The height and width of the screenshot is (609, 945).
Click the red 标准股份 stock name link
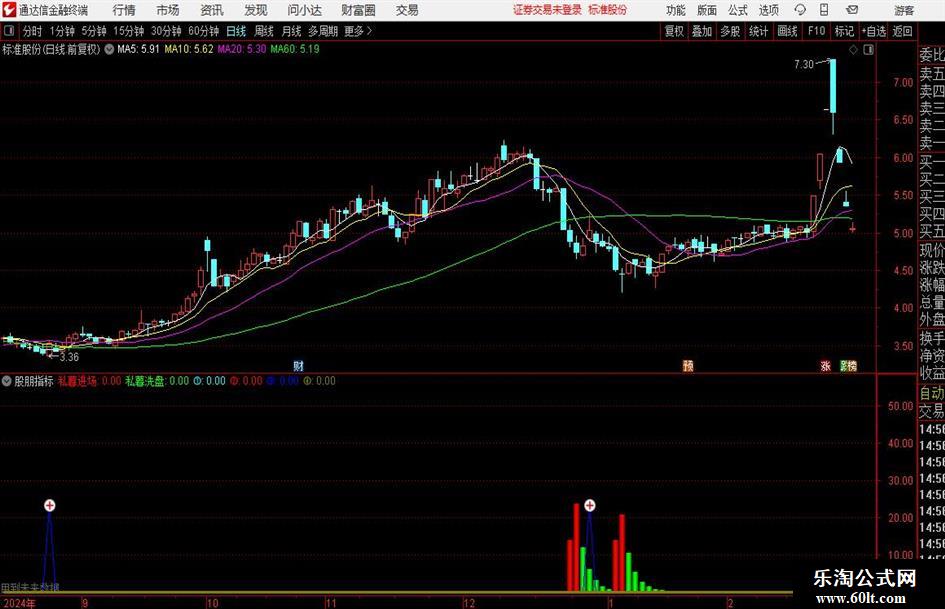click(608, 10)
